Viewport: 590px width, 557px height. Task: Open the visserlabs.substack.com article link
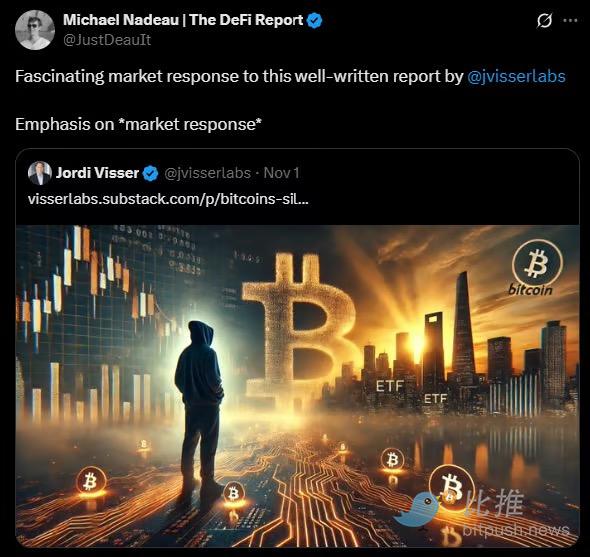click(168, 199)
